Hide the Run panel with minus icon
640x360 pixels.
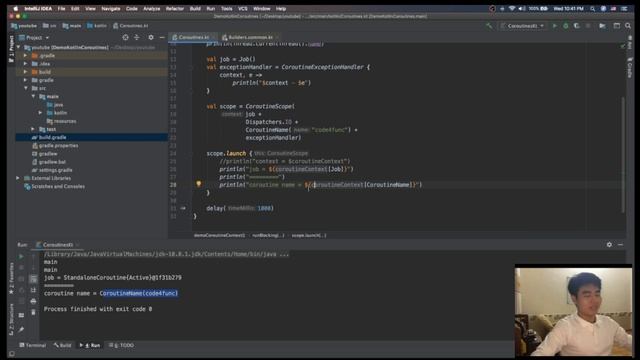(620, 244)
